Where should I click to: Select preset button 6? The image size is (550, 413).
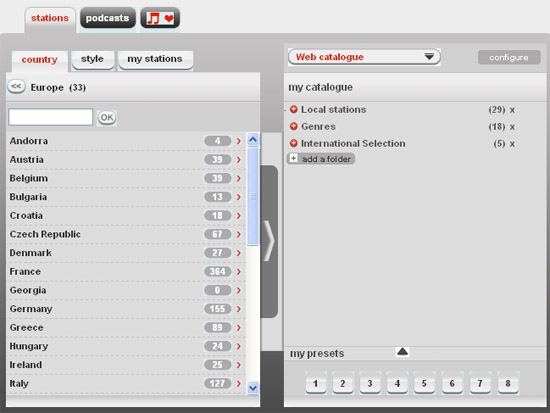pyautogui.click(x=452, y=383)
